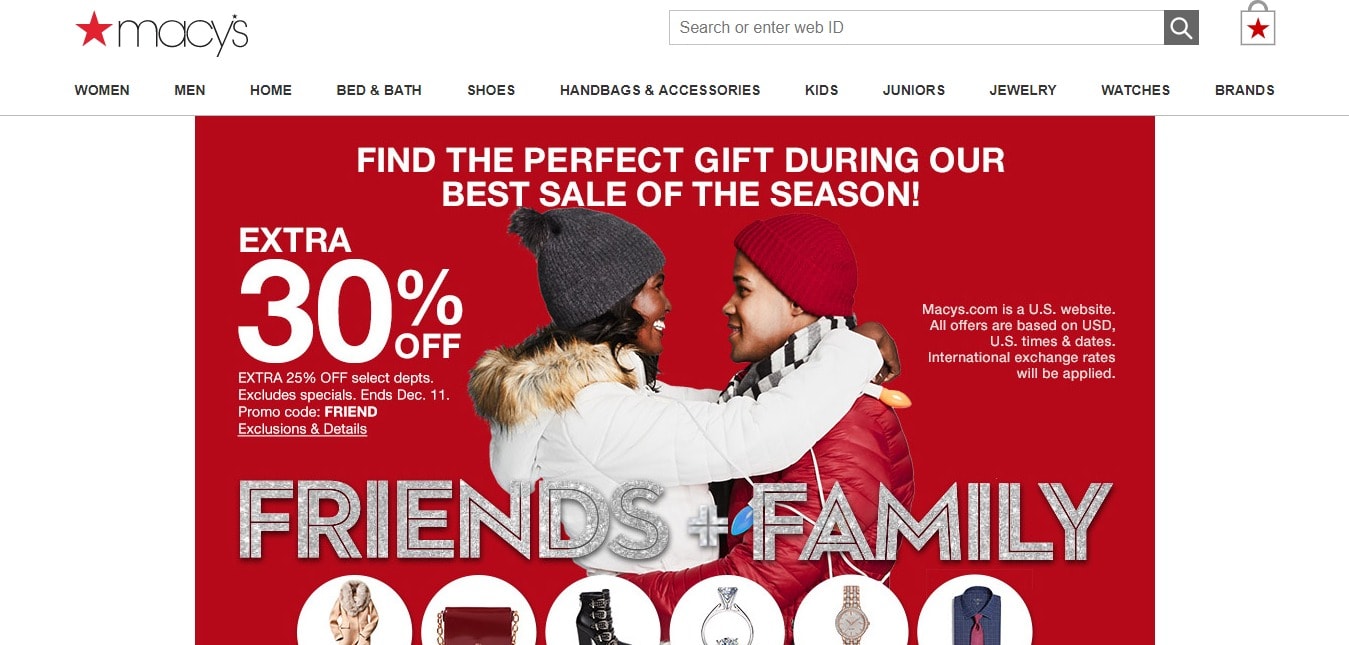This screenshot has width=1349, height=645.
Task: Select the fur-trim coat circle thumbnail
Action: click(355, 610)
